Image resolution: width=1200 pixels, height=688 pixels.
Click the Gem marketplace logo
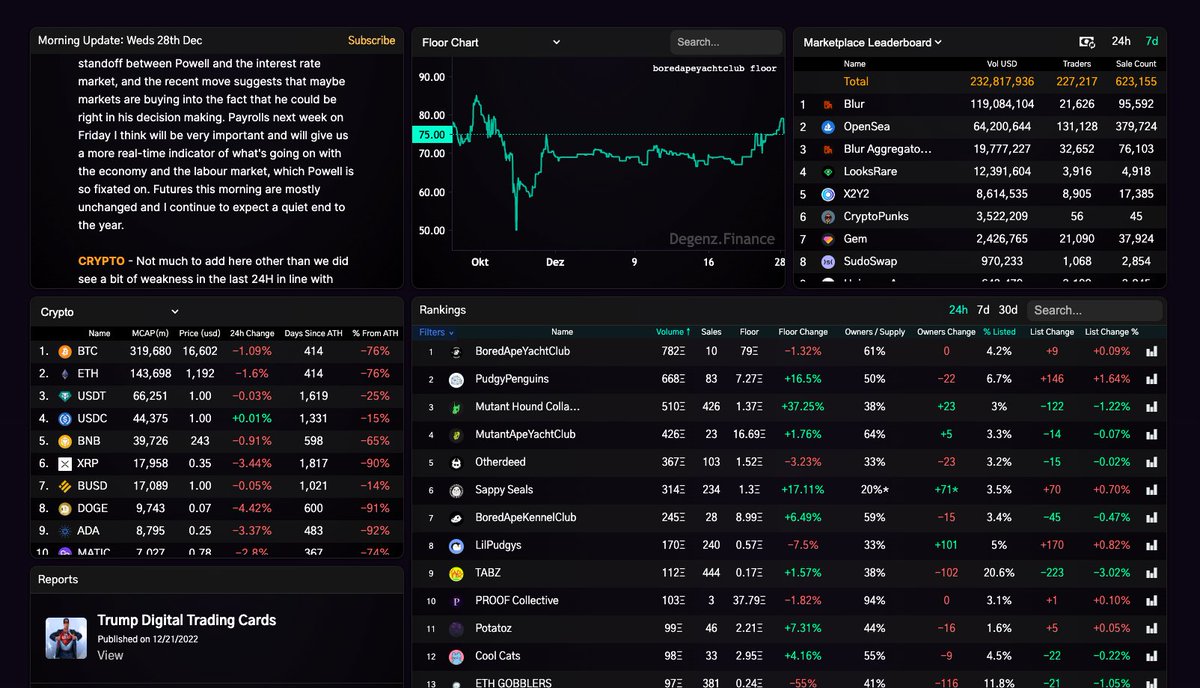coord(828,239)
